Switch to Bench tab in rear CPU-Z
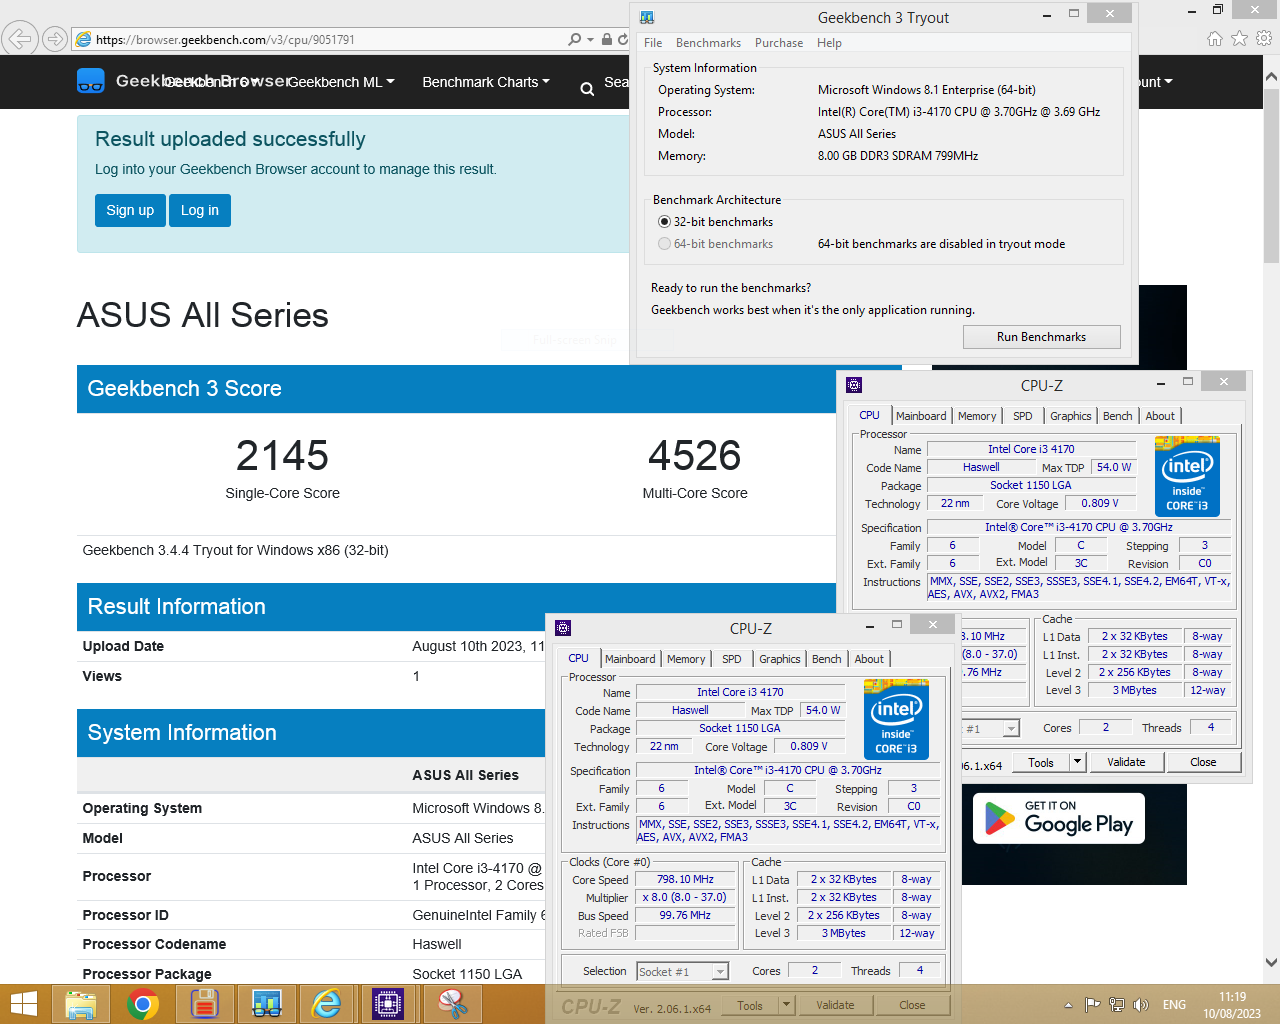 [x=1118, y=416]
